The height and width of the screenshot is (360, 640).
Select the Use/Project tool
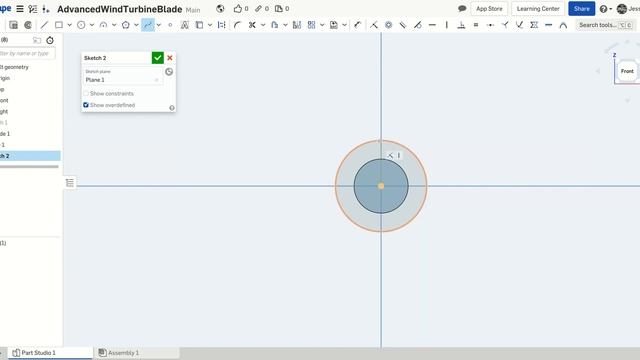point(199,25)
